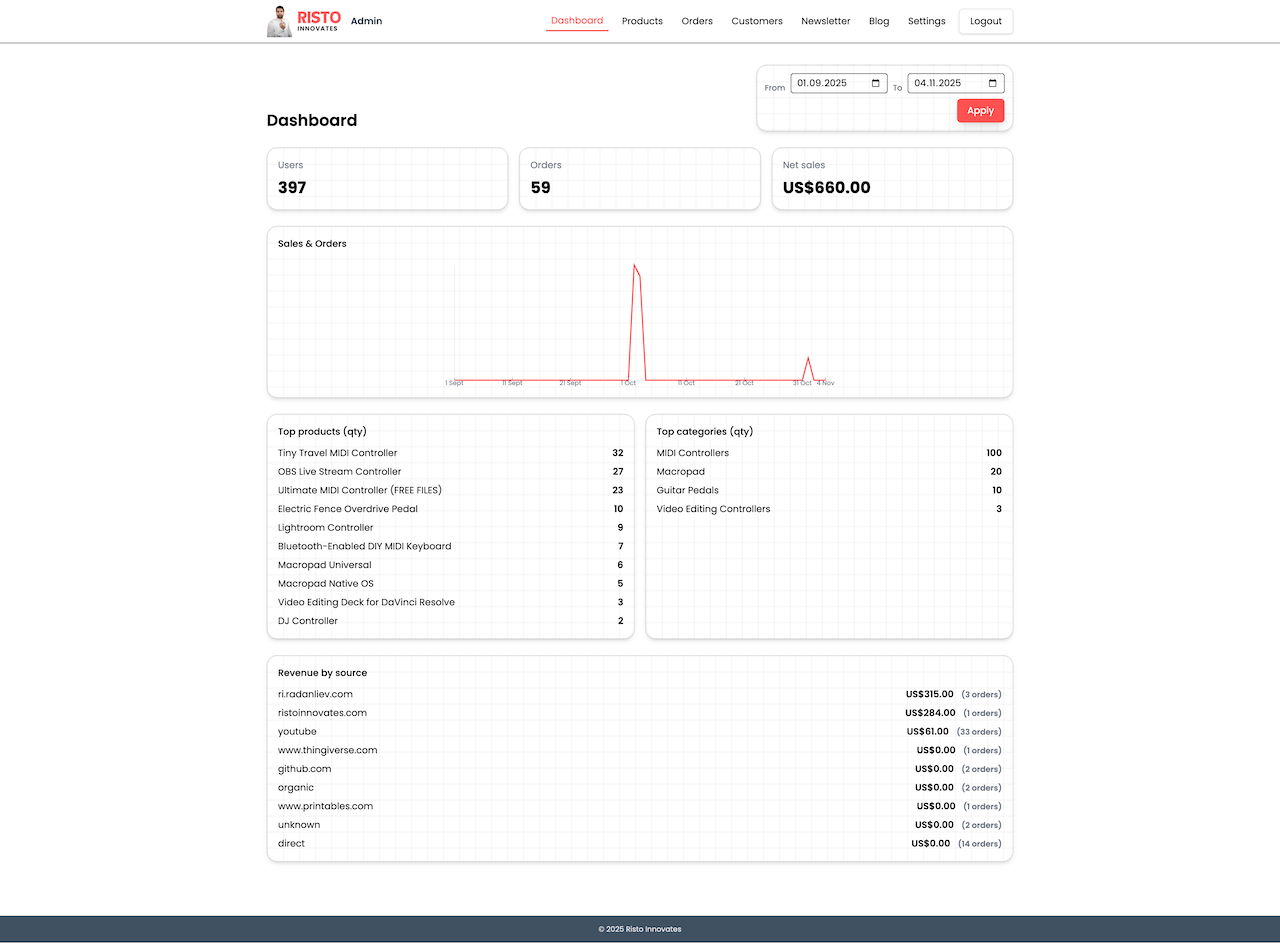Viewport: 1280px width, 943px height.
Task: Click the © 2025 Risto Innovates footer text
Action: coord(640,929)
